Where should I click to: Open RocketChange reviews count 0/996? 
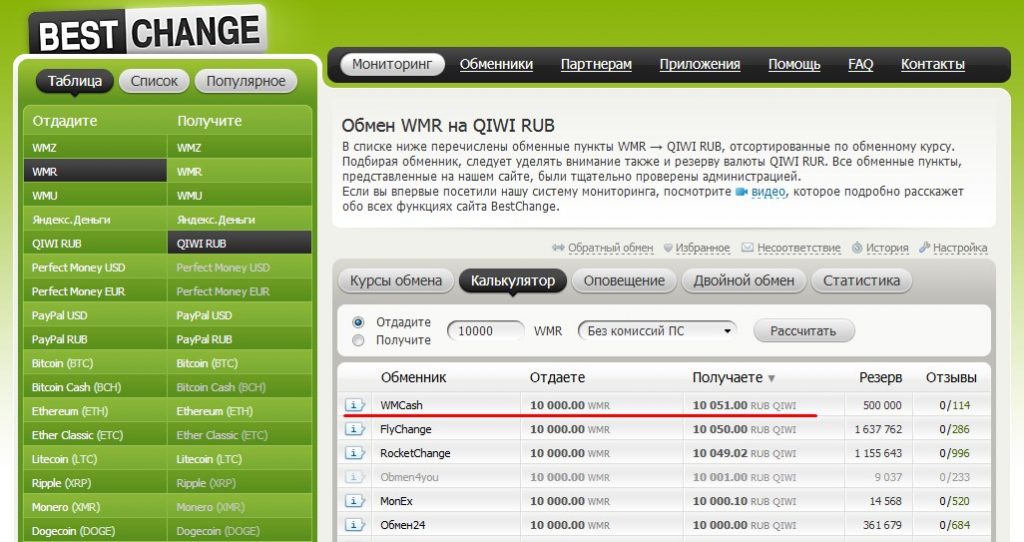954,453
